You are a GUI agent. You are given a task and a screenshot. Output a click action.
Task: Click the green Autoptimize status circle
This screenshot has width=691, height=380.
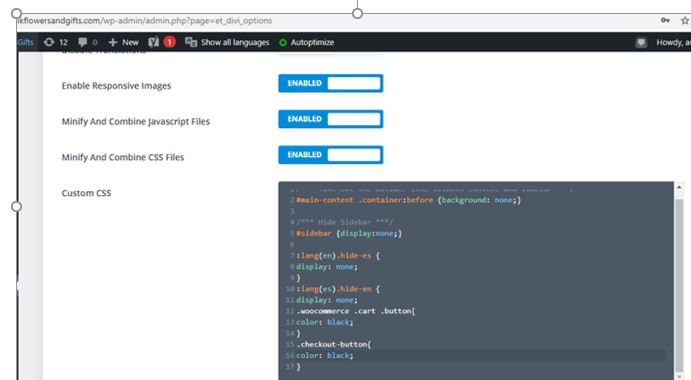[x=283, y=43]
